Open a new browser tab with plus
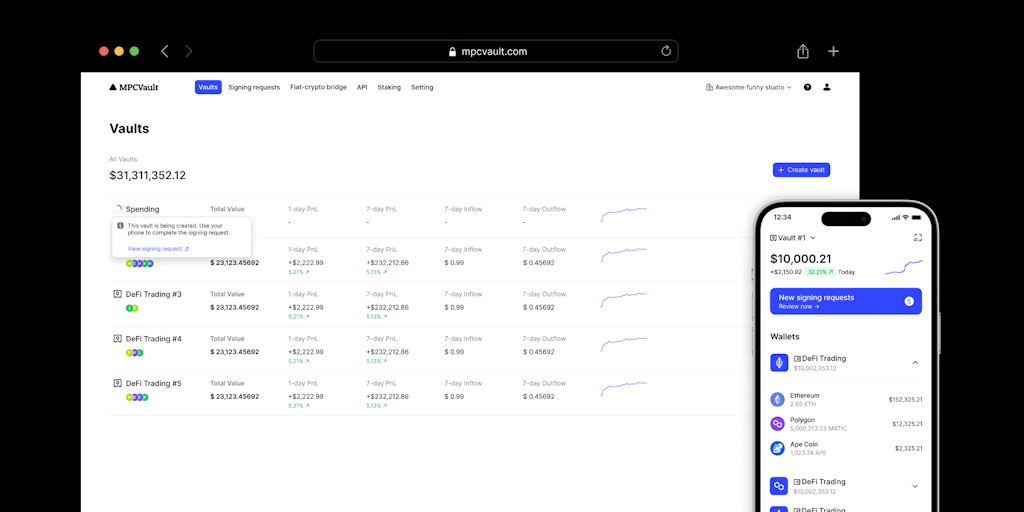Image resolution: width=1024 pixels, height=512 pixels. click(833, 51)
